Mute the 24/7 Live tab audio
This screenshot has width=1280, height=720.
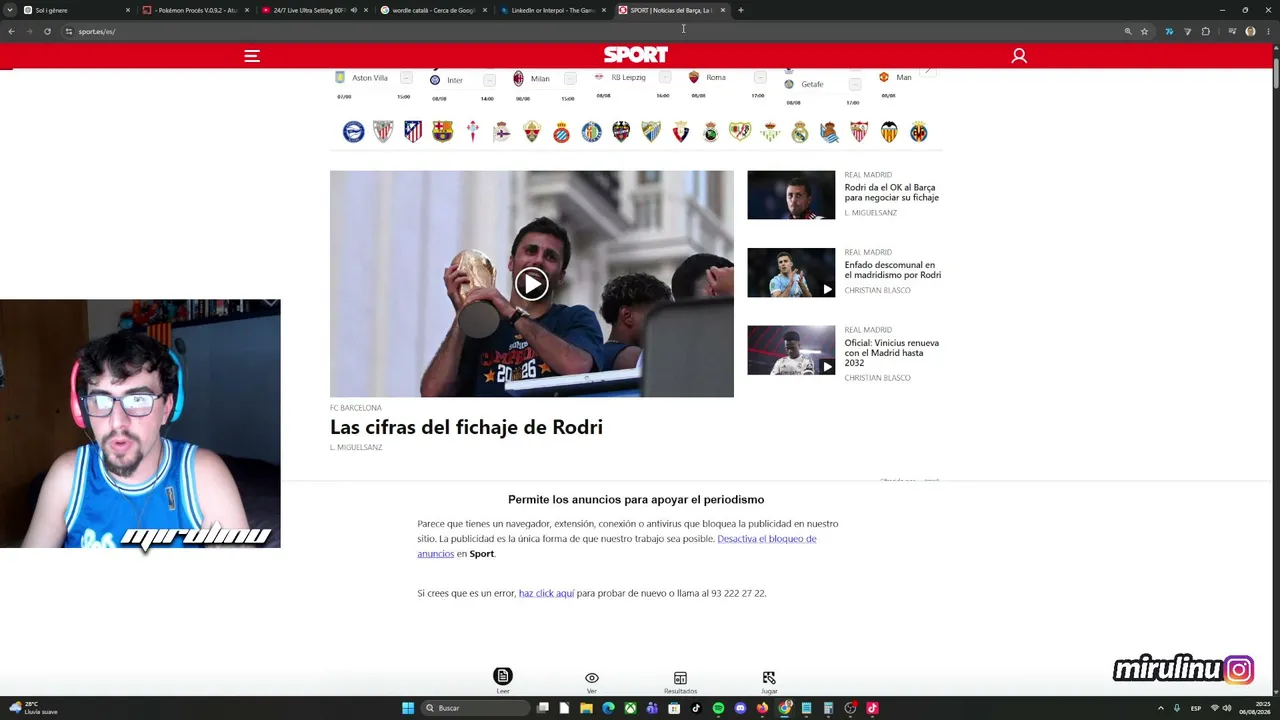(x=353, y=10)
